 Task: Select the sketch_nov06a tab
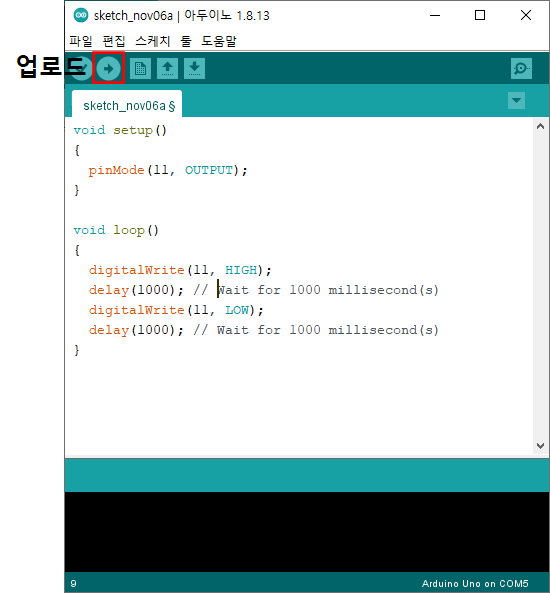(127, 104)
